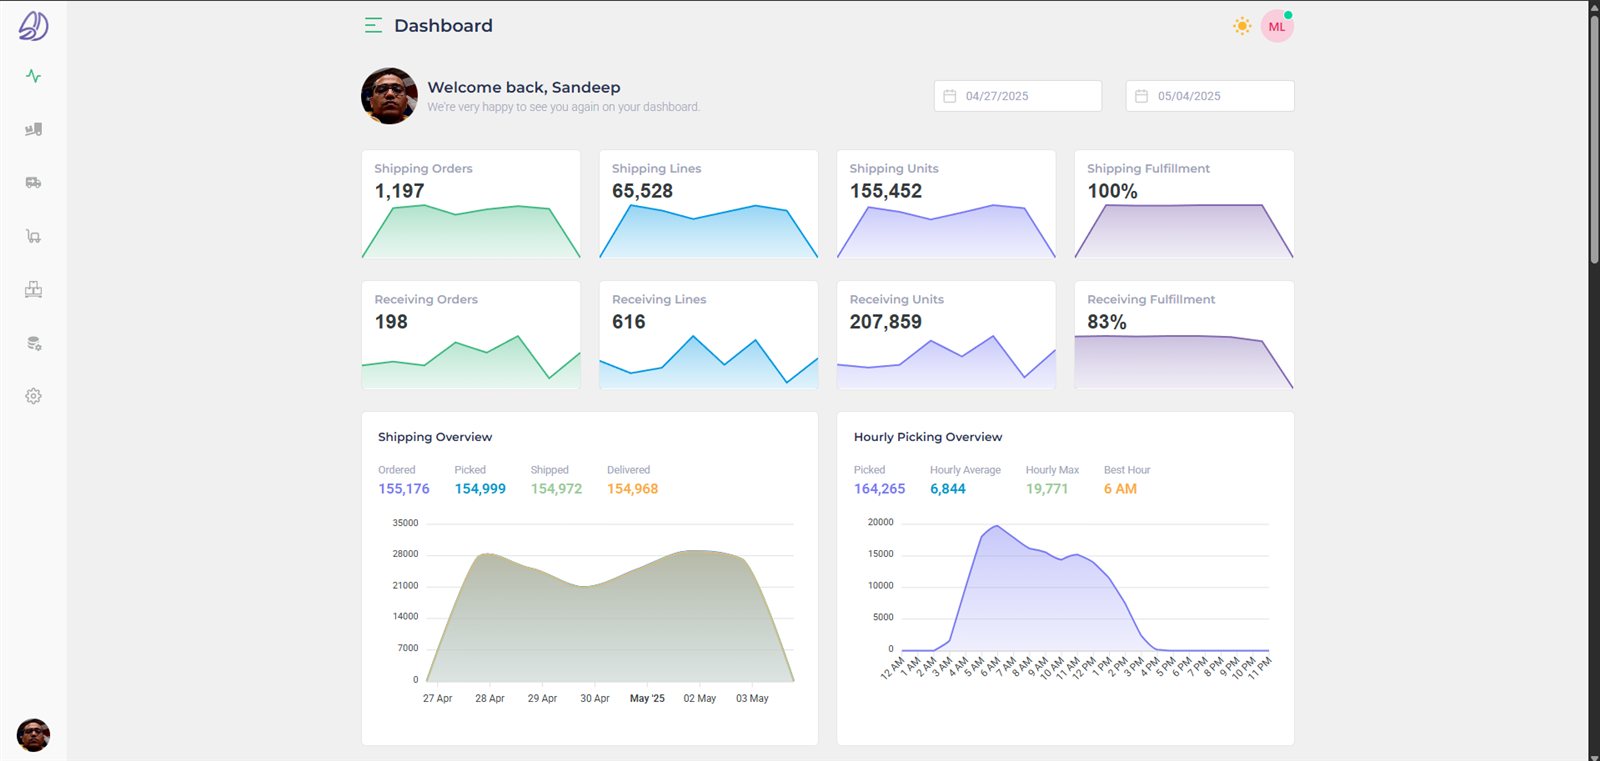The height and width of the screenshot is (761, 1600).
Task: Click the Hourly Picking Overview heading
Action: (x=928, y=437)
